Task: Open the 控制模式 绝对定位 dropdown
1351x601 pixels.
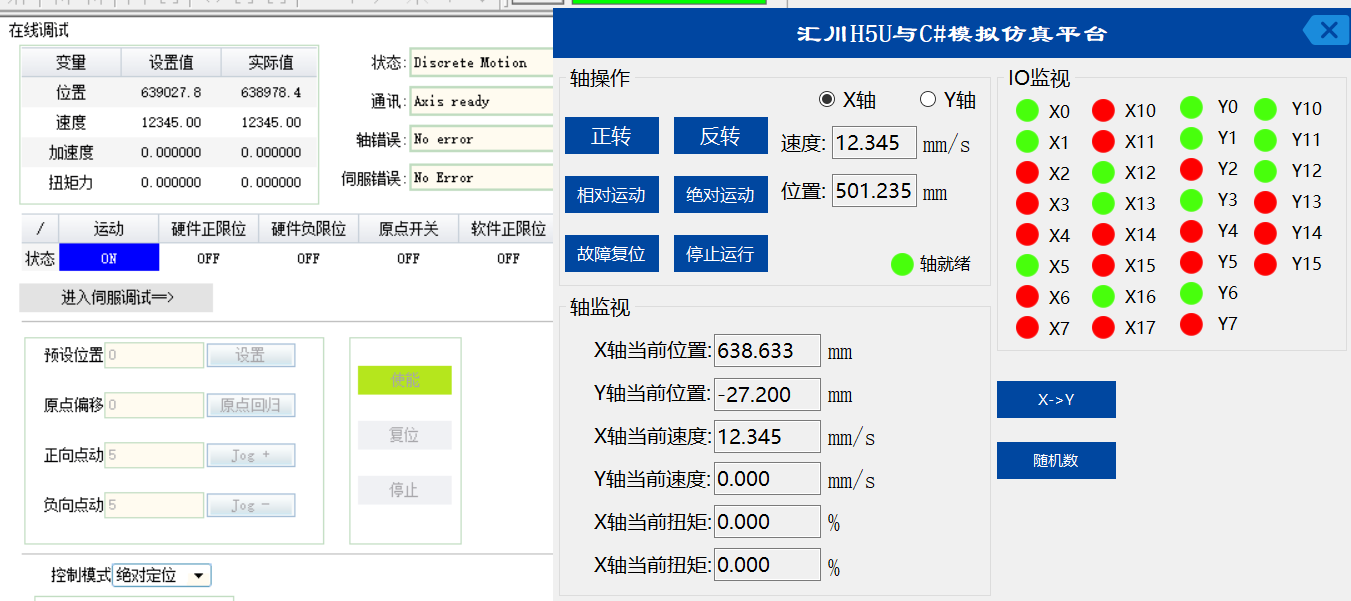Action: (161, 575)
